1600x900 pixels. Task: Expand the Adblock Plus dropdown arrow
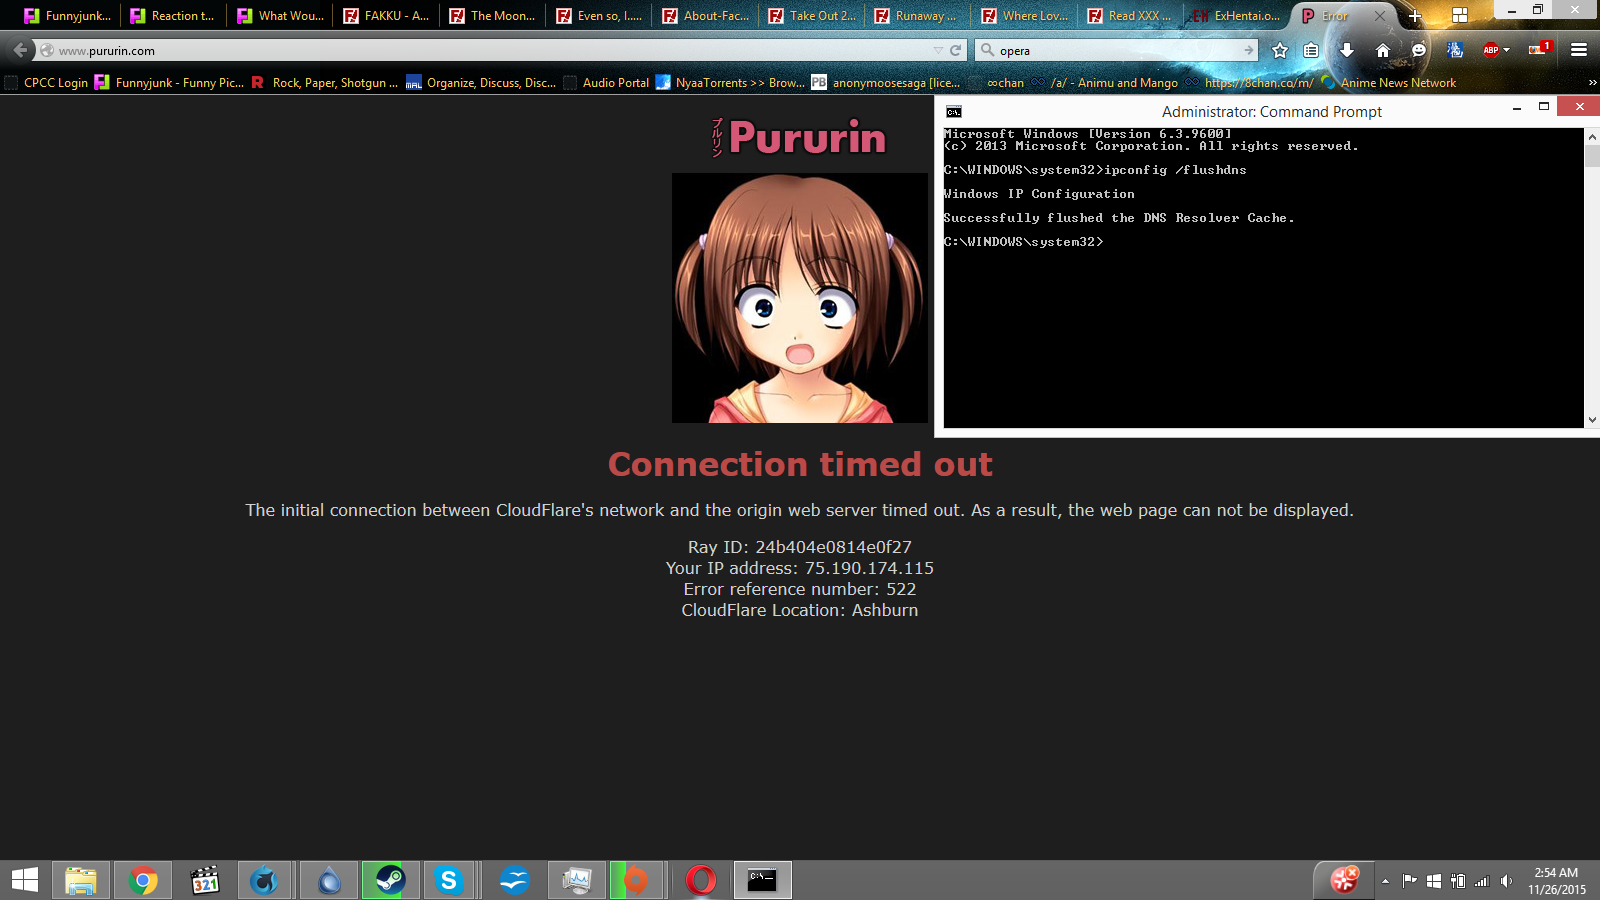(x=1507, y=50)
